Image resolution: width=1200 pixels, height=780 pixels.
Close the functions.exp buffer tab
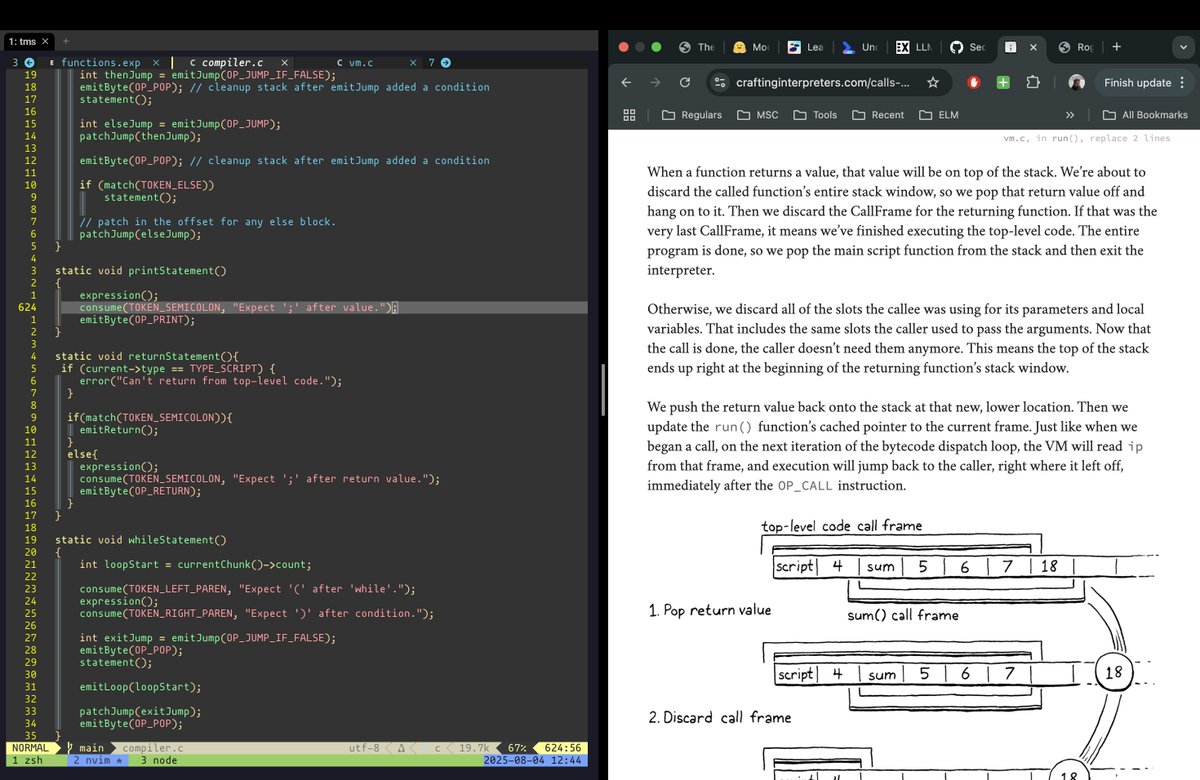[155, 63]
